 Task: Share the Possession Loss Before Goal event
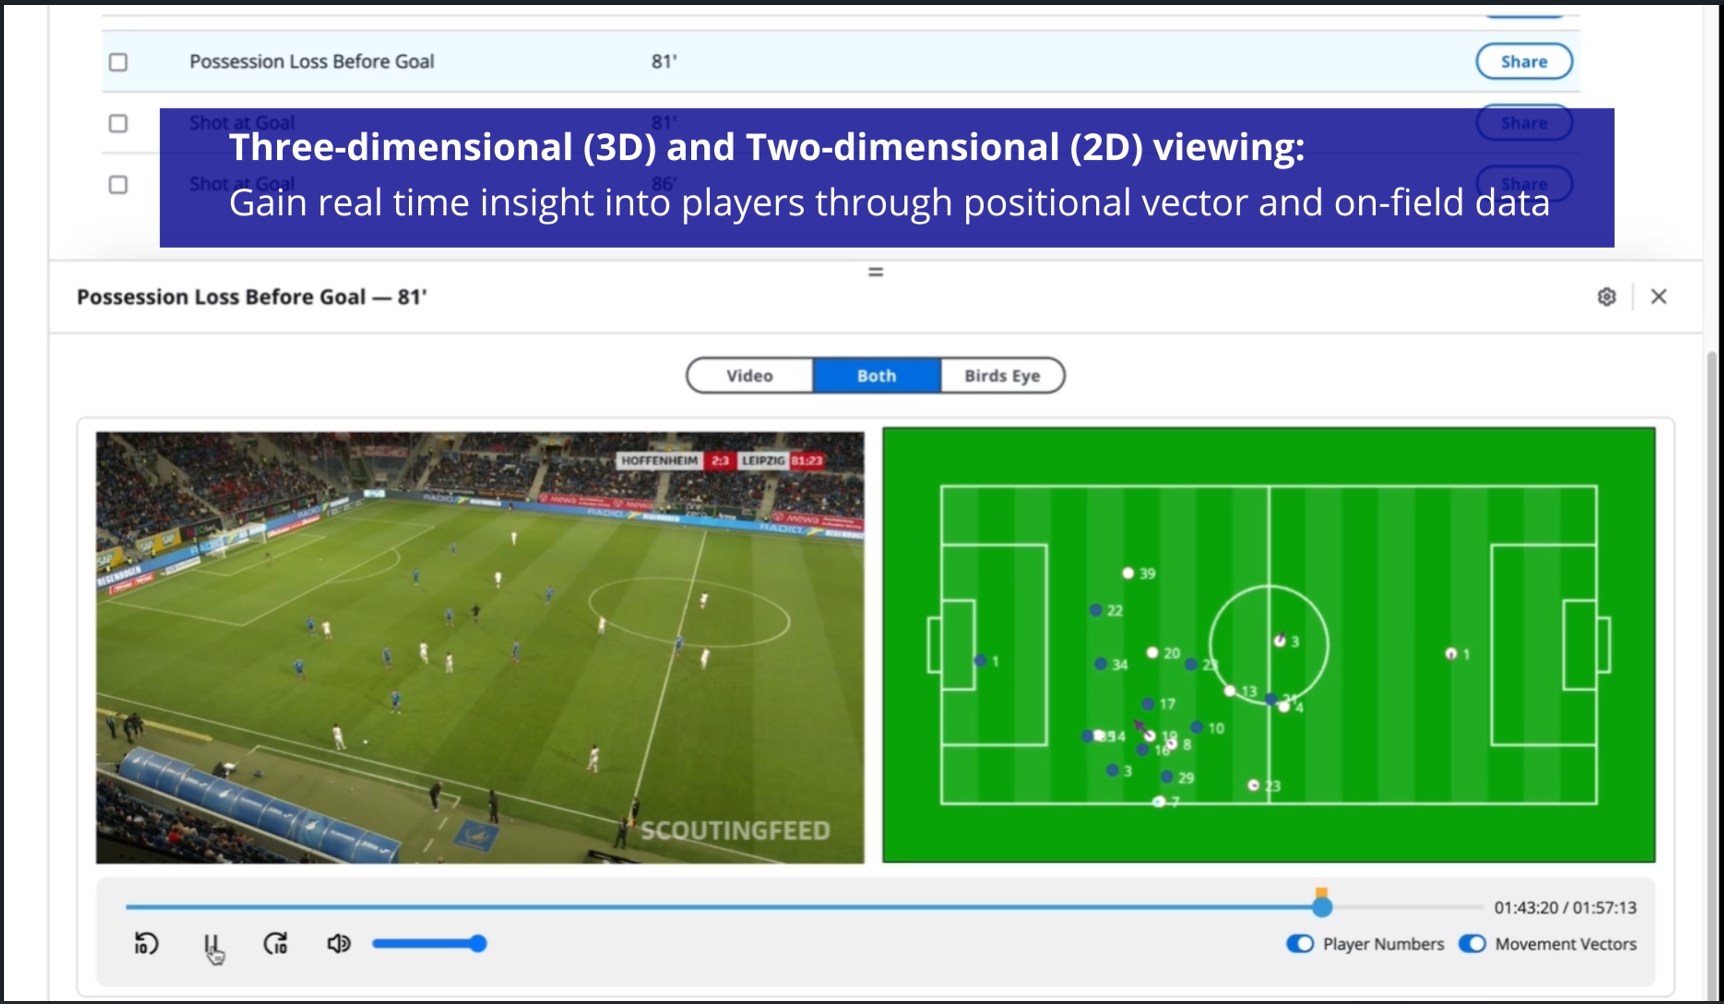1524,62
